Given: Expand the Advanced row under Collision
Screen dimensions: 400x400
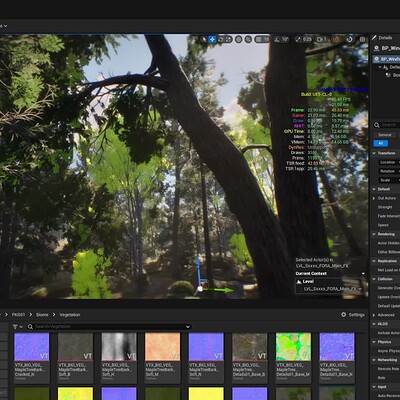Looking at the screenshot, I should 374,315.
